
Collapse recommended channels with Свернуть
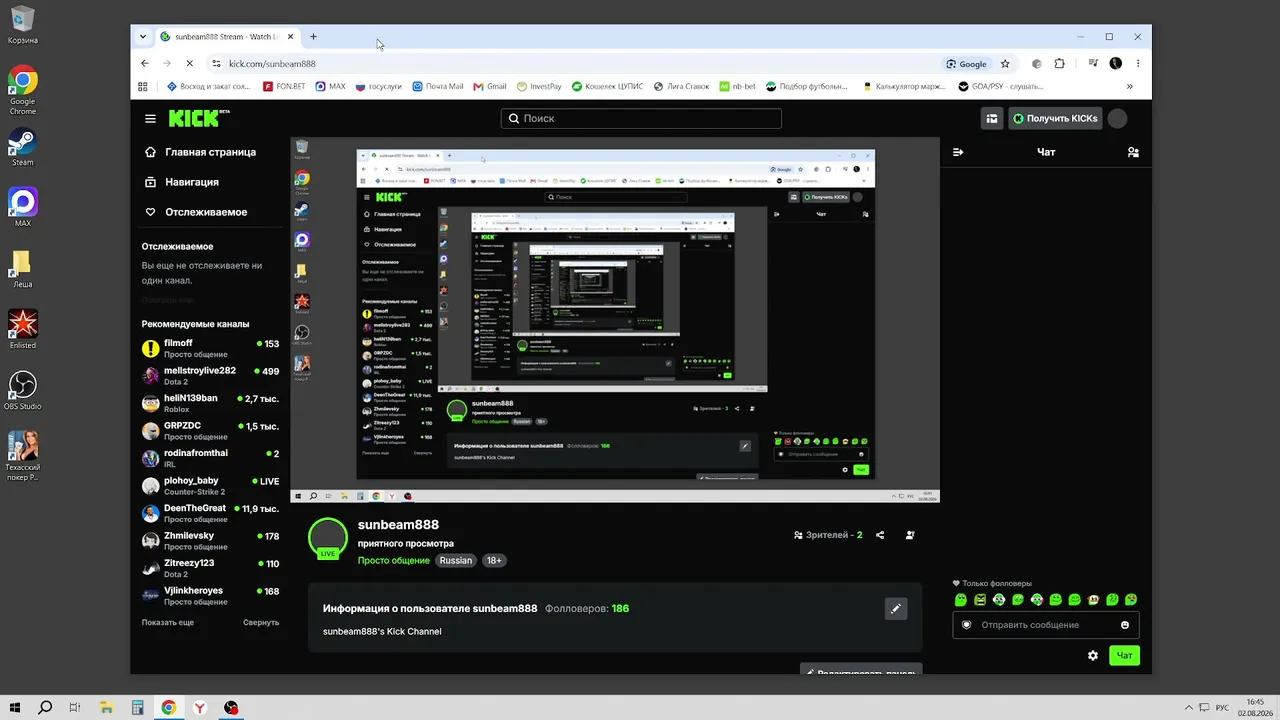[261, 622]
